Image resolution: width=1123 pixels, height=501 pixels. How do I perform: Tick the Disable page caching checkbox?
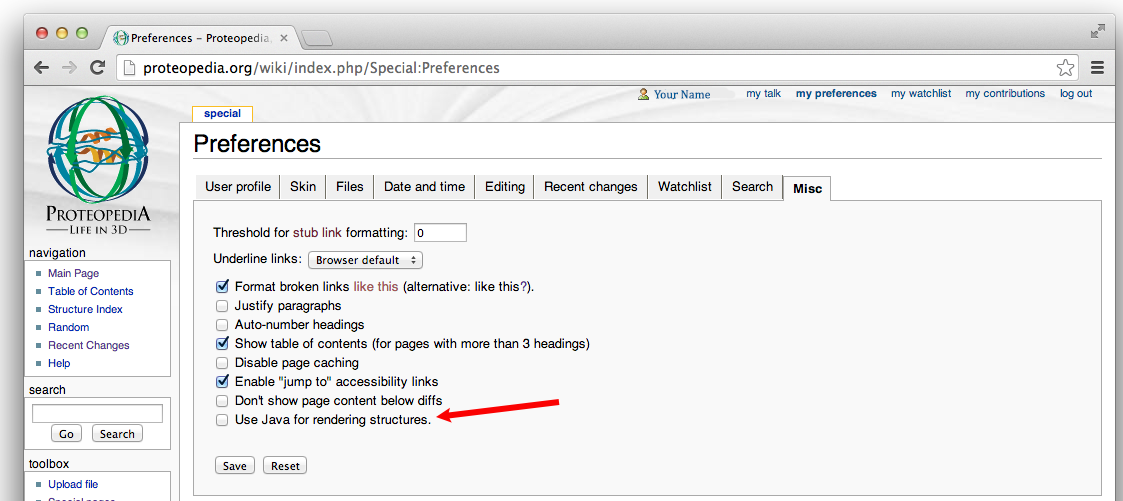[x=222, y=363]
